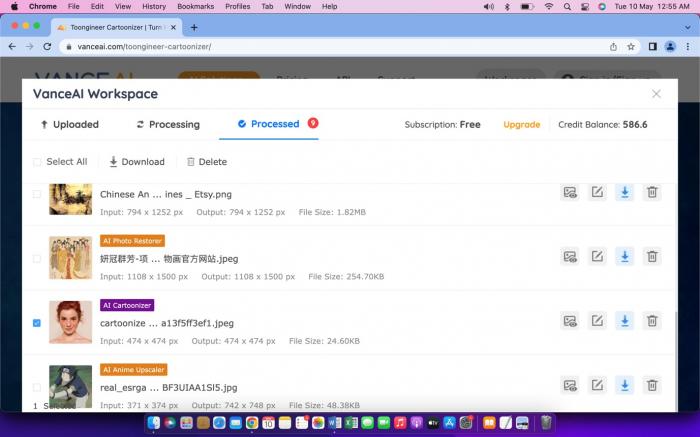This screenshot has height=437, width=700.
Task: Switch to the Uploaded tab
Action: (x=70, y=125)
